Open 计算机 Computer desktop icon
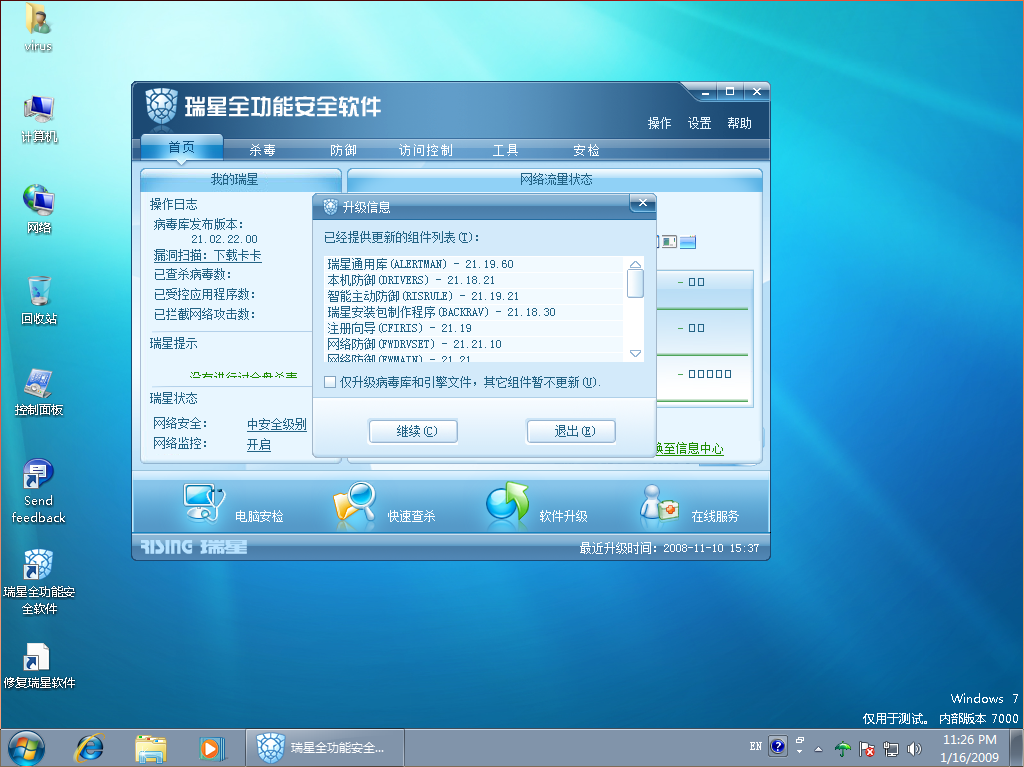The image size is (1024, 767). (x=39, y=119)
